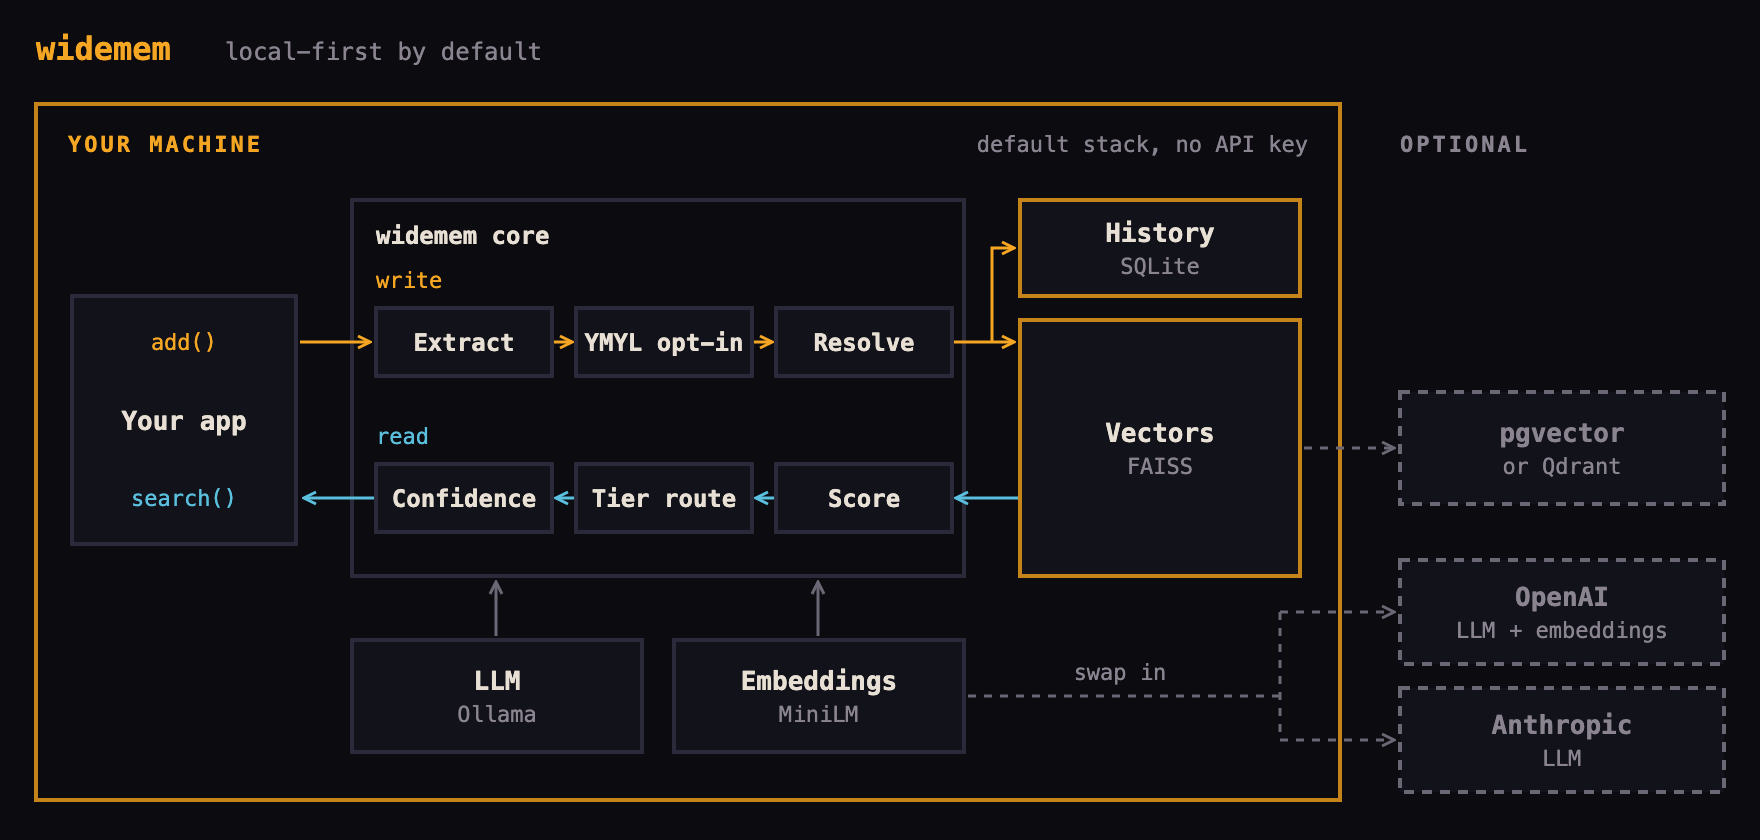Select the "default stack, no API key" note
Image resolution: width=1760 pixels, height=840 pixels.
coord(1142,145)
